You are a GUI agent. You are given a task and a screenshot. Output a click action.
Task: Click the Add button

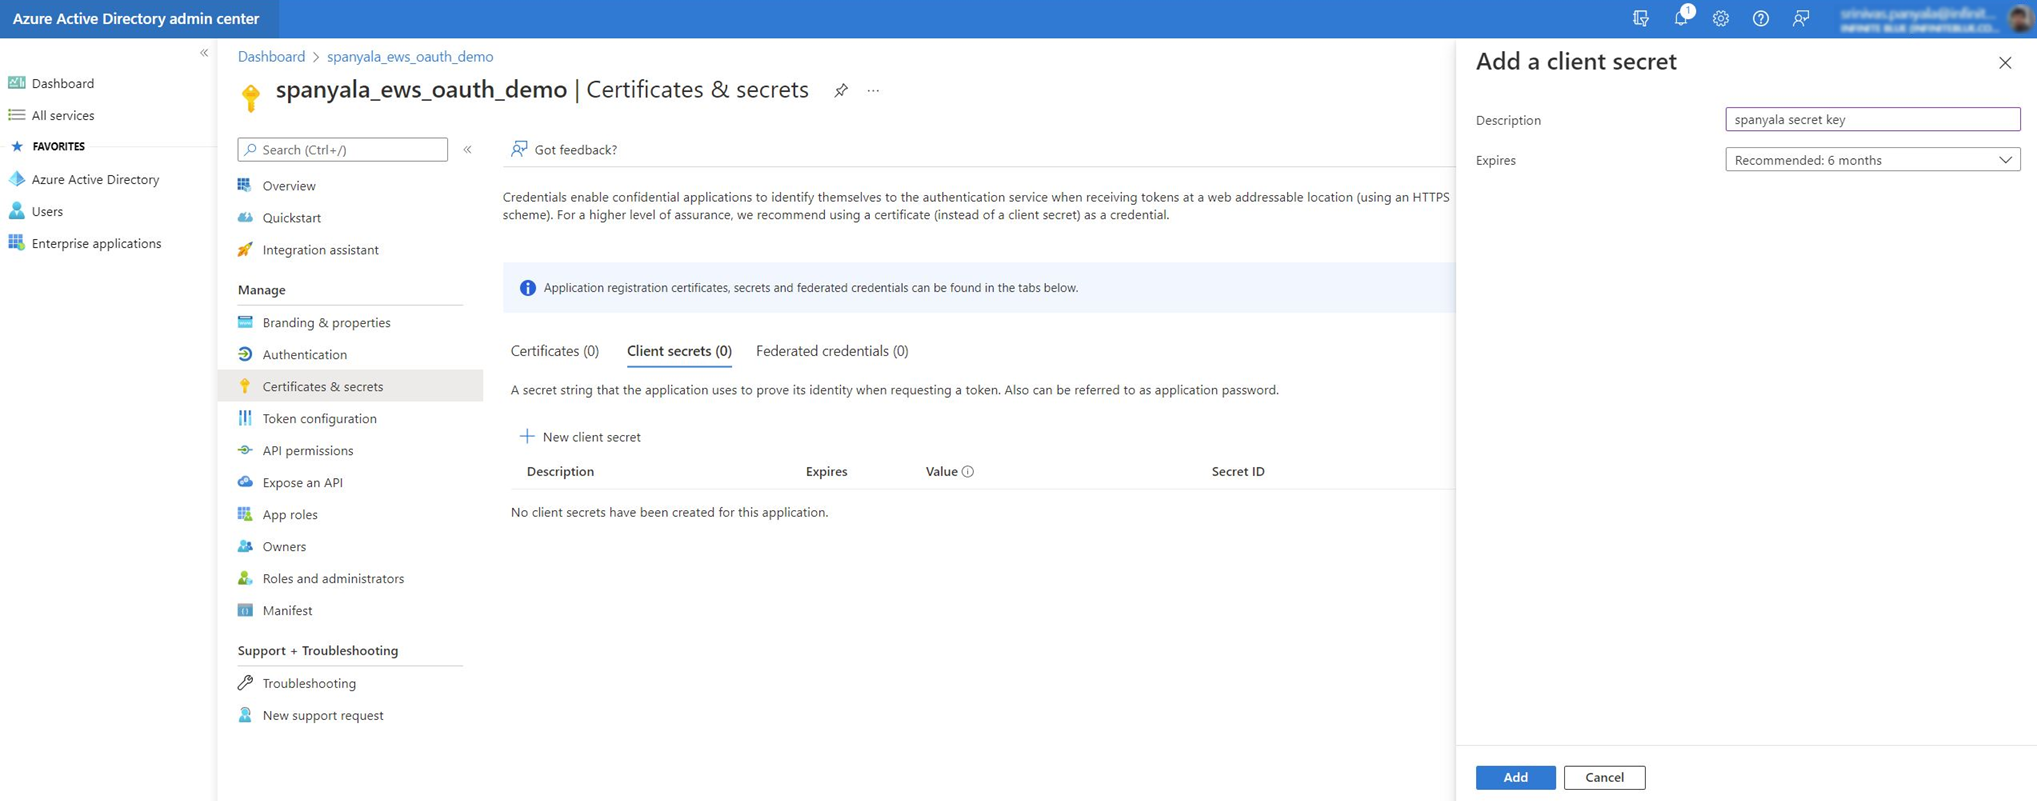coord(1515,777)
